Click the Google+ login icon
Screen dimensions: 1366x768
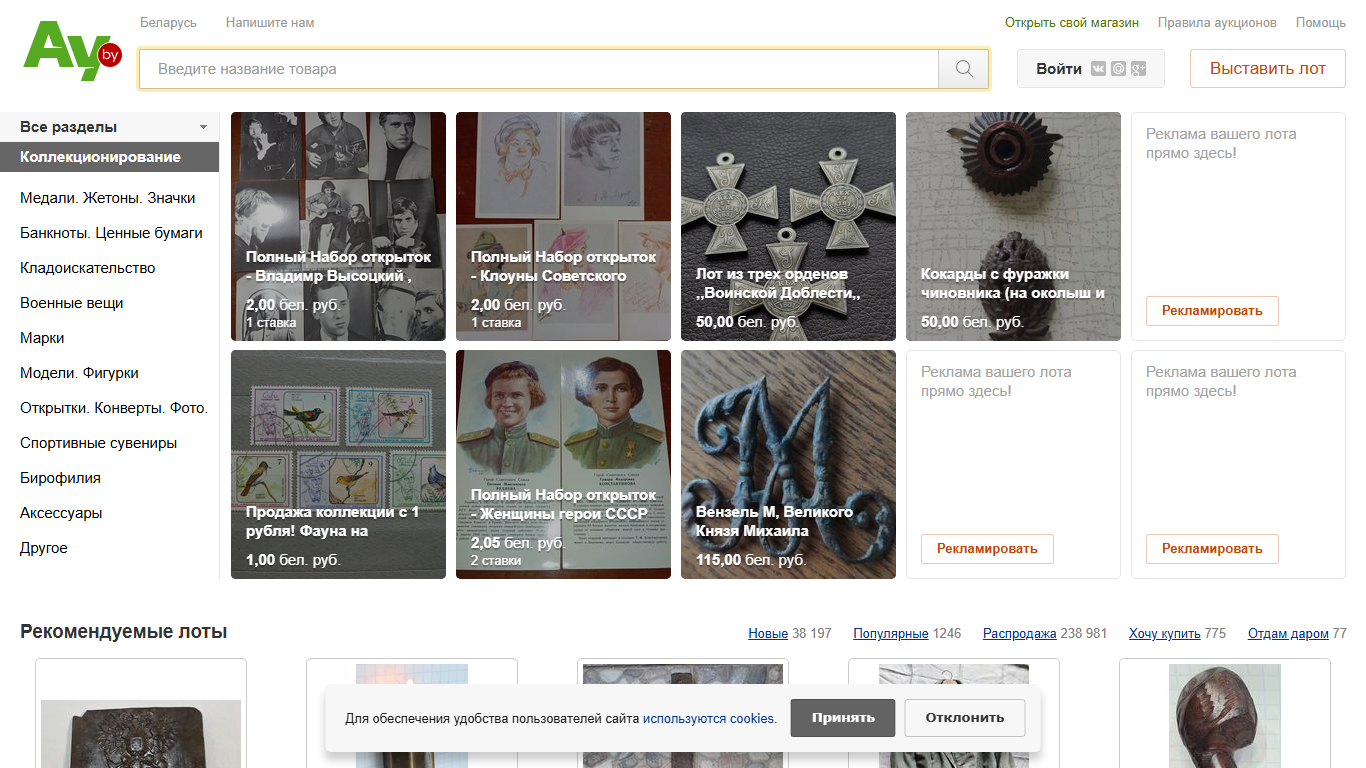(x=1138, y=69)
